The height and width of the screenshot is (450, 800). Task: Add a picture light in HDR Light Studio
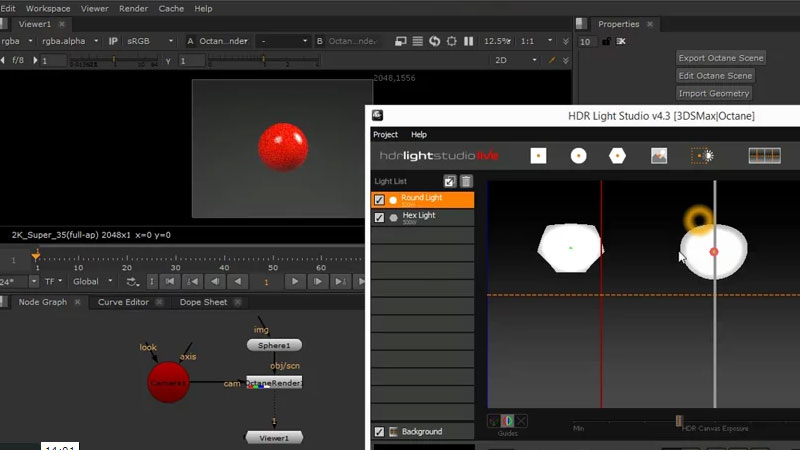coord(659,156)
